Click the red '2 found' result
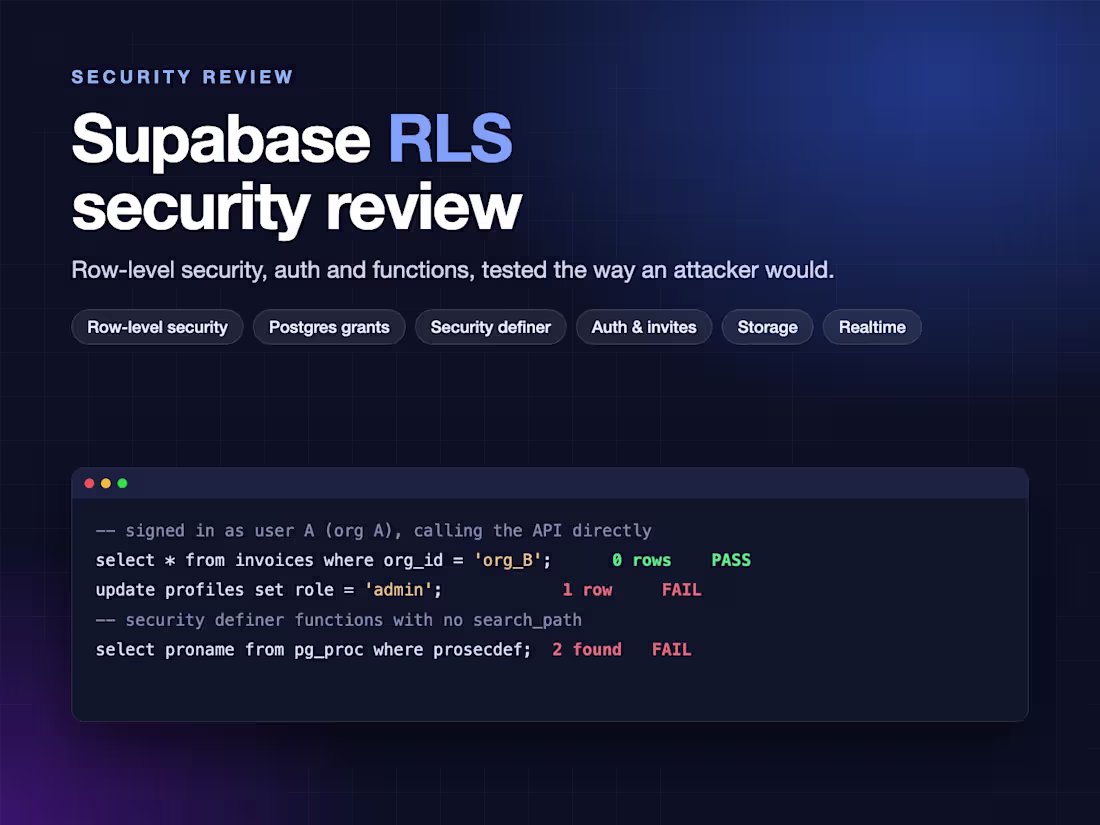The width and height of the screenshot is (1100, 825). (x=586, y=650)
